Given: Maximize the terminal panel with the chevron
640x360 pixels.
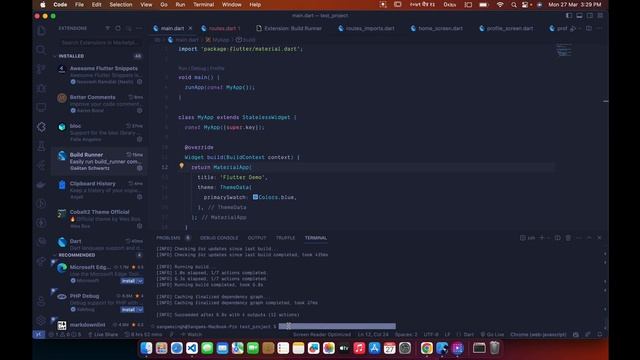Looking at the screenshot, I should (589, 238).
